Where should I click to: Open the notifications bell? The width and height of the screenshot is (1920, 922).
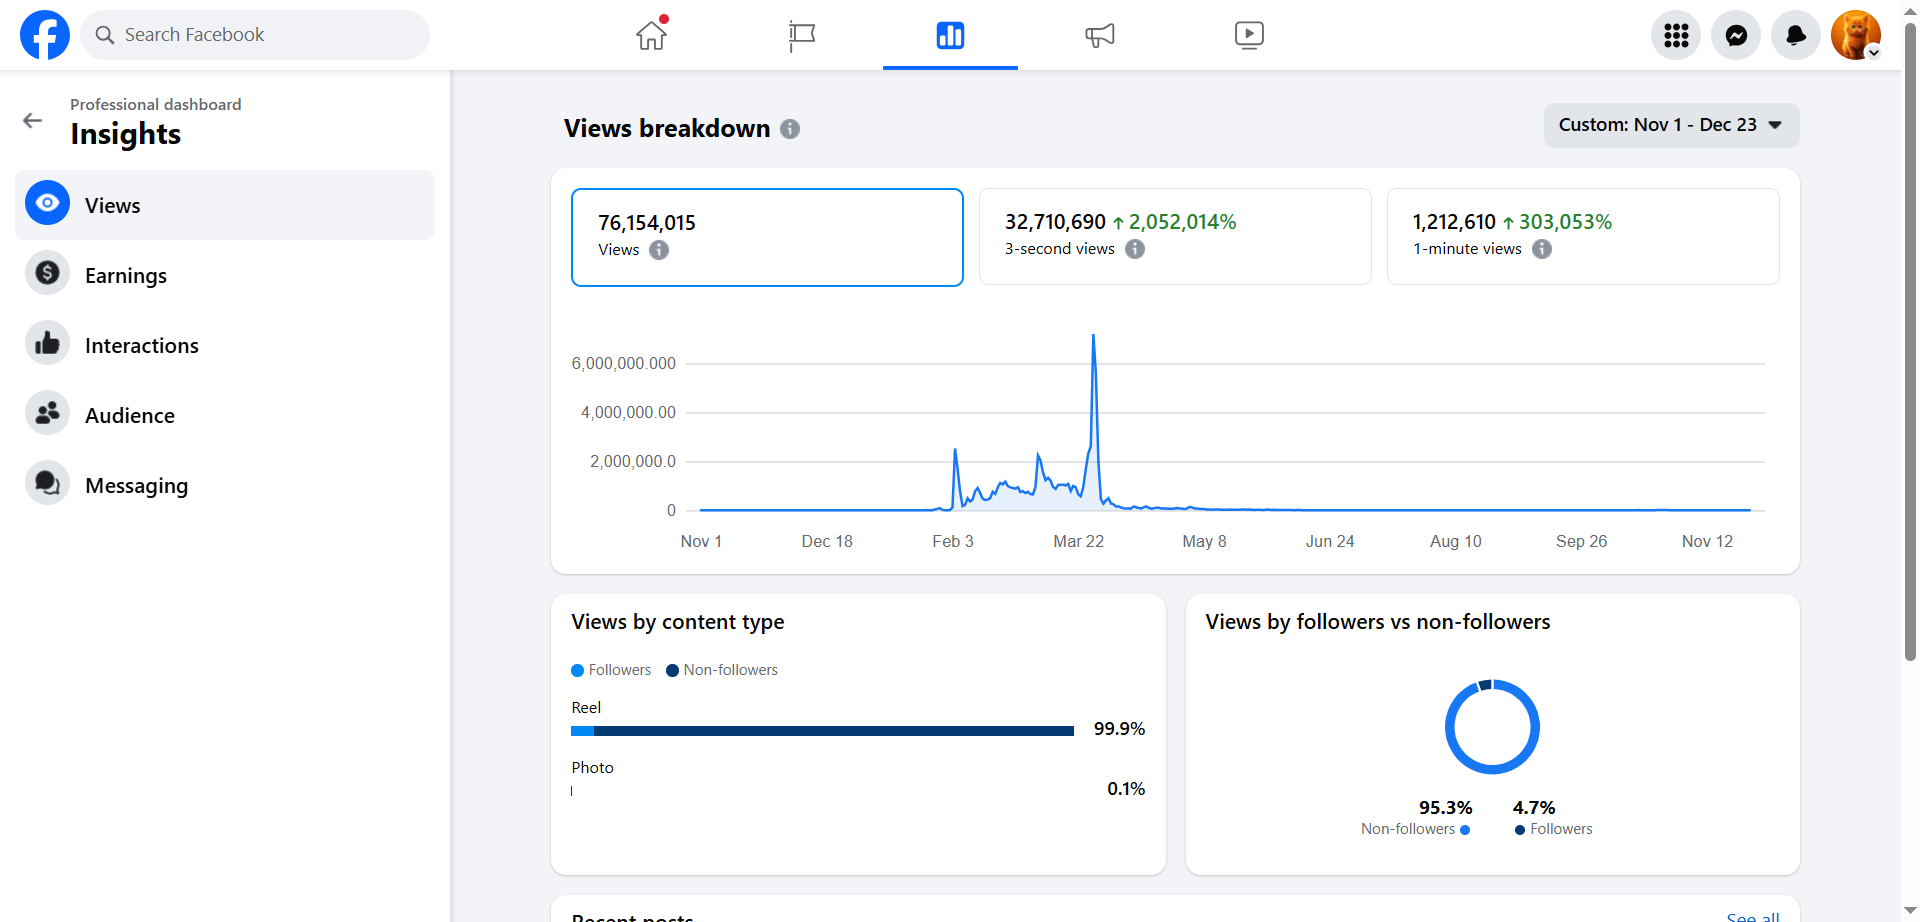coord(1796,35)
